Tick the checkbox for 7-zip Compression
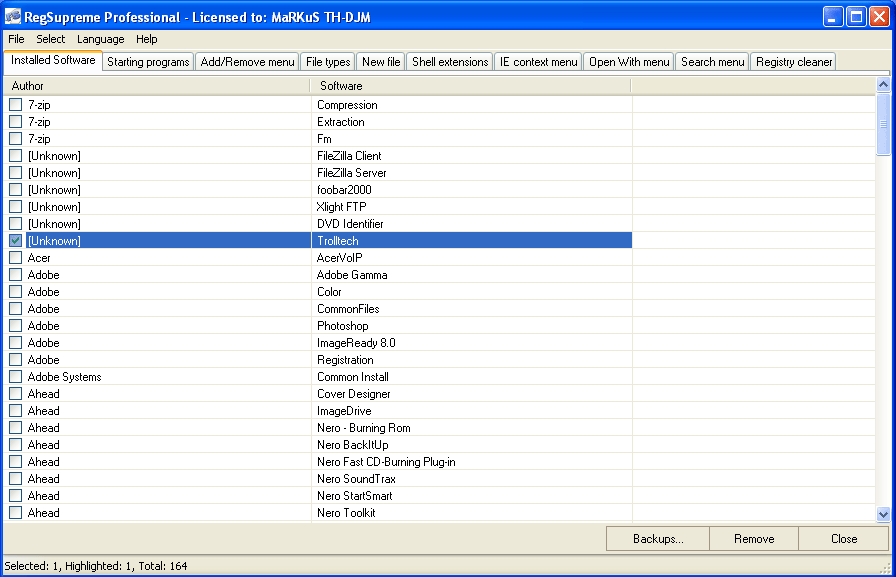This screenshot has height=577, width=896. [15, 105]
